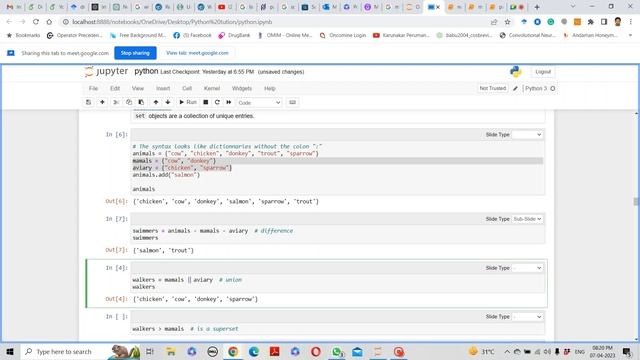
Task: Open the Kernel menu
Action: [x=212, y=88]
